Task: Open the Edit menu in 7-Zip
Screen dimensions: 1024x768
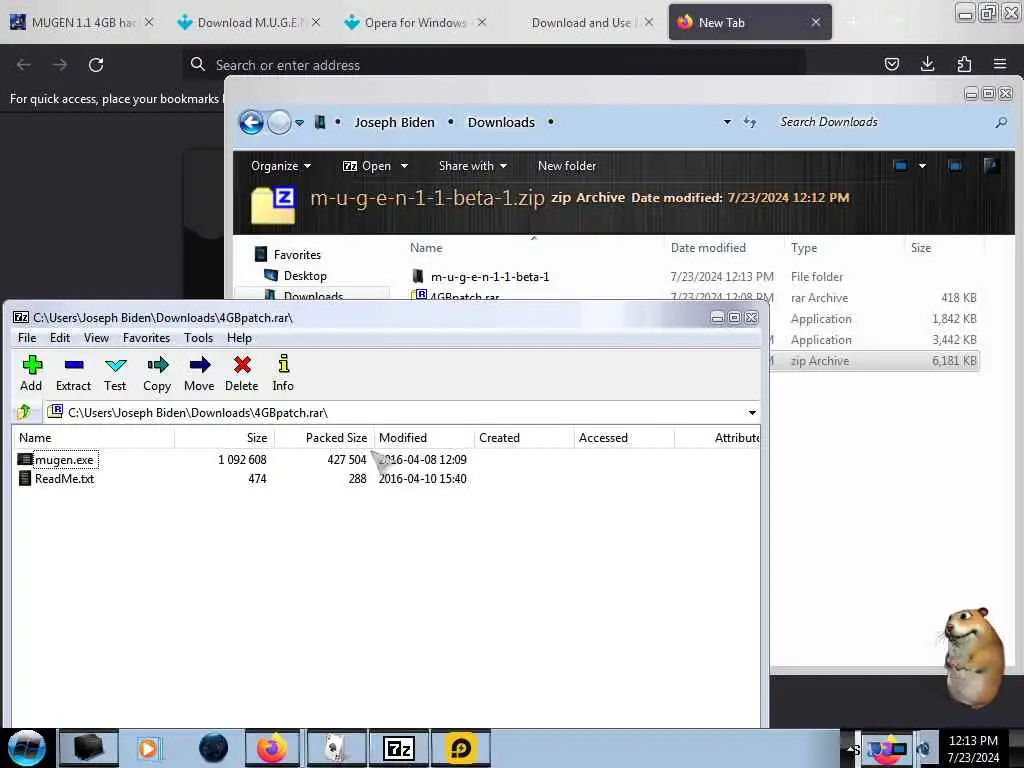Action: pos(59,338)
